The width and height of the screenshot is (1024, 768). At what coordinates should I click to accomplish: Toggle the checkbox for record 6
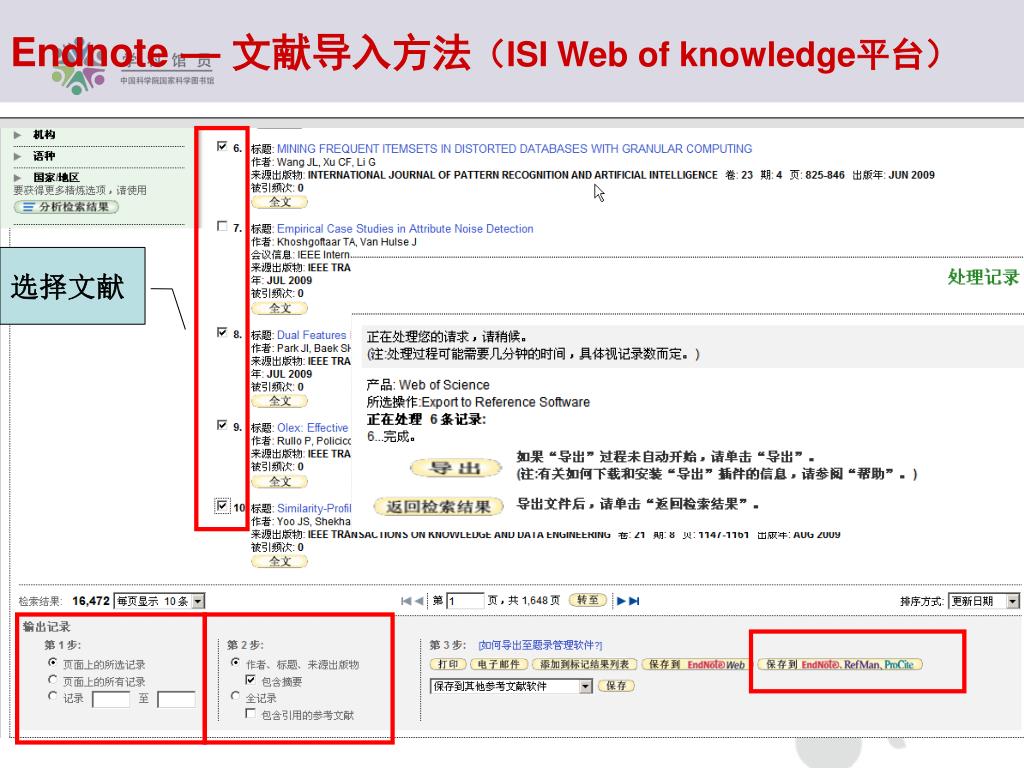[x=222, y=146]
